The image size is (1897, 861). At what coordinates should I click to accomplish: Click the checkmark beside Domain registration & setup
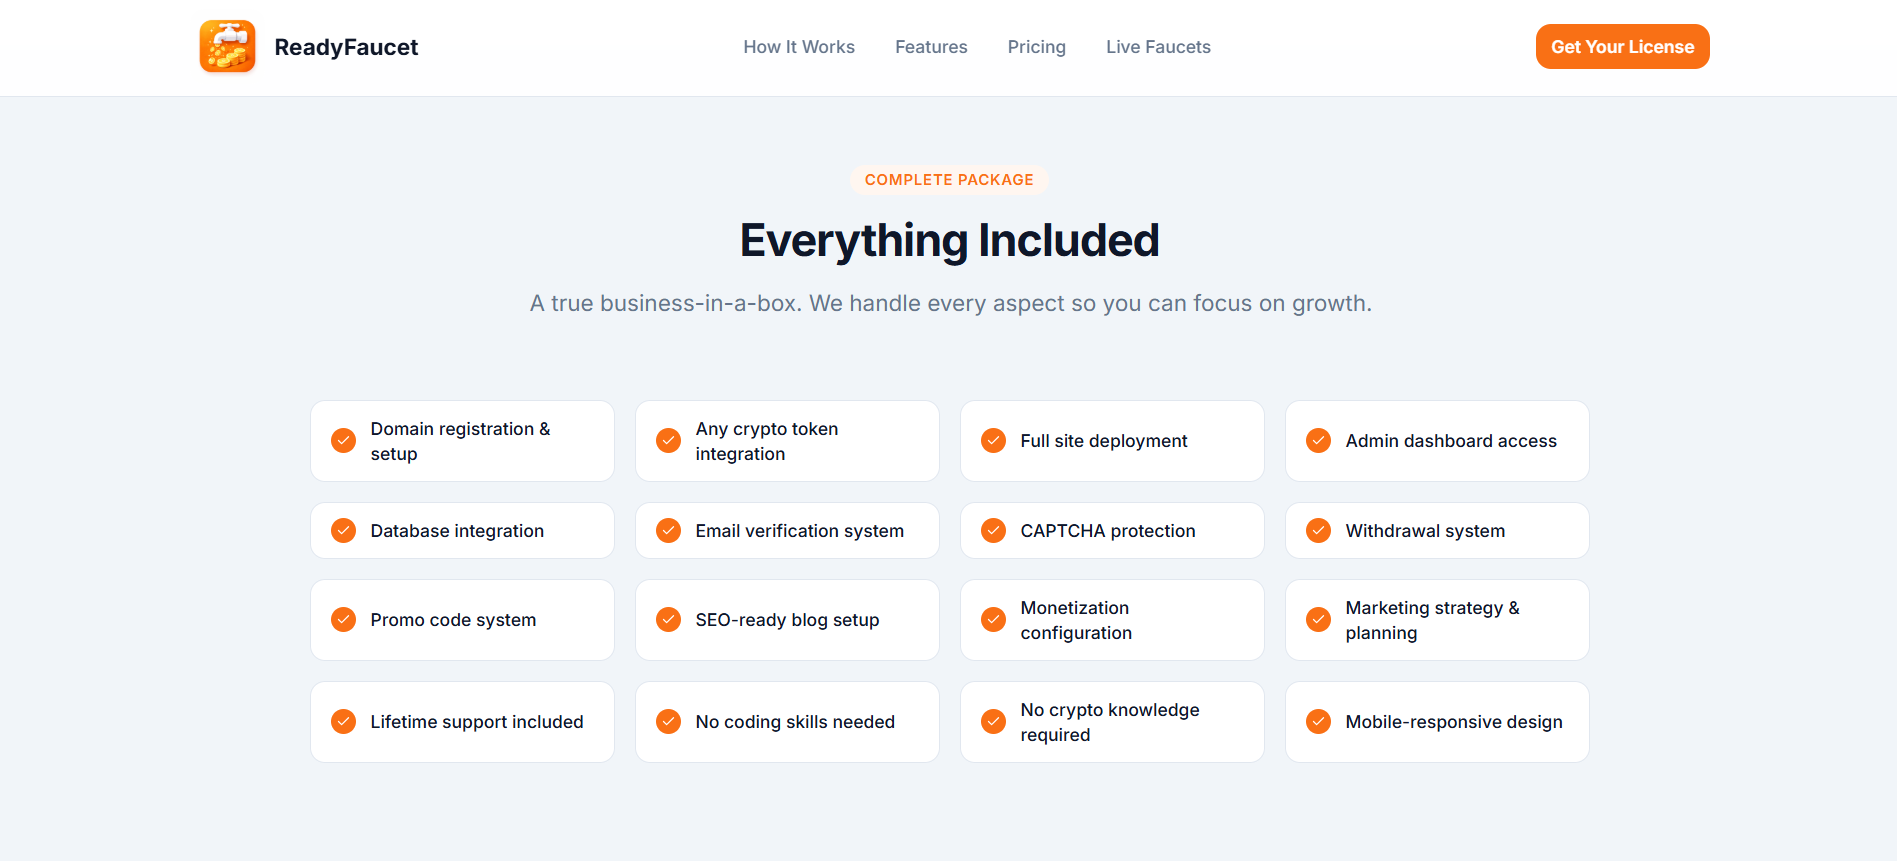(343, 440)
